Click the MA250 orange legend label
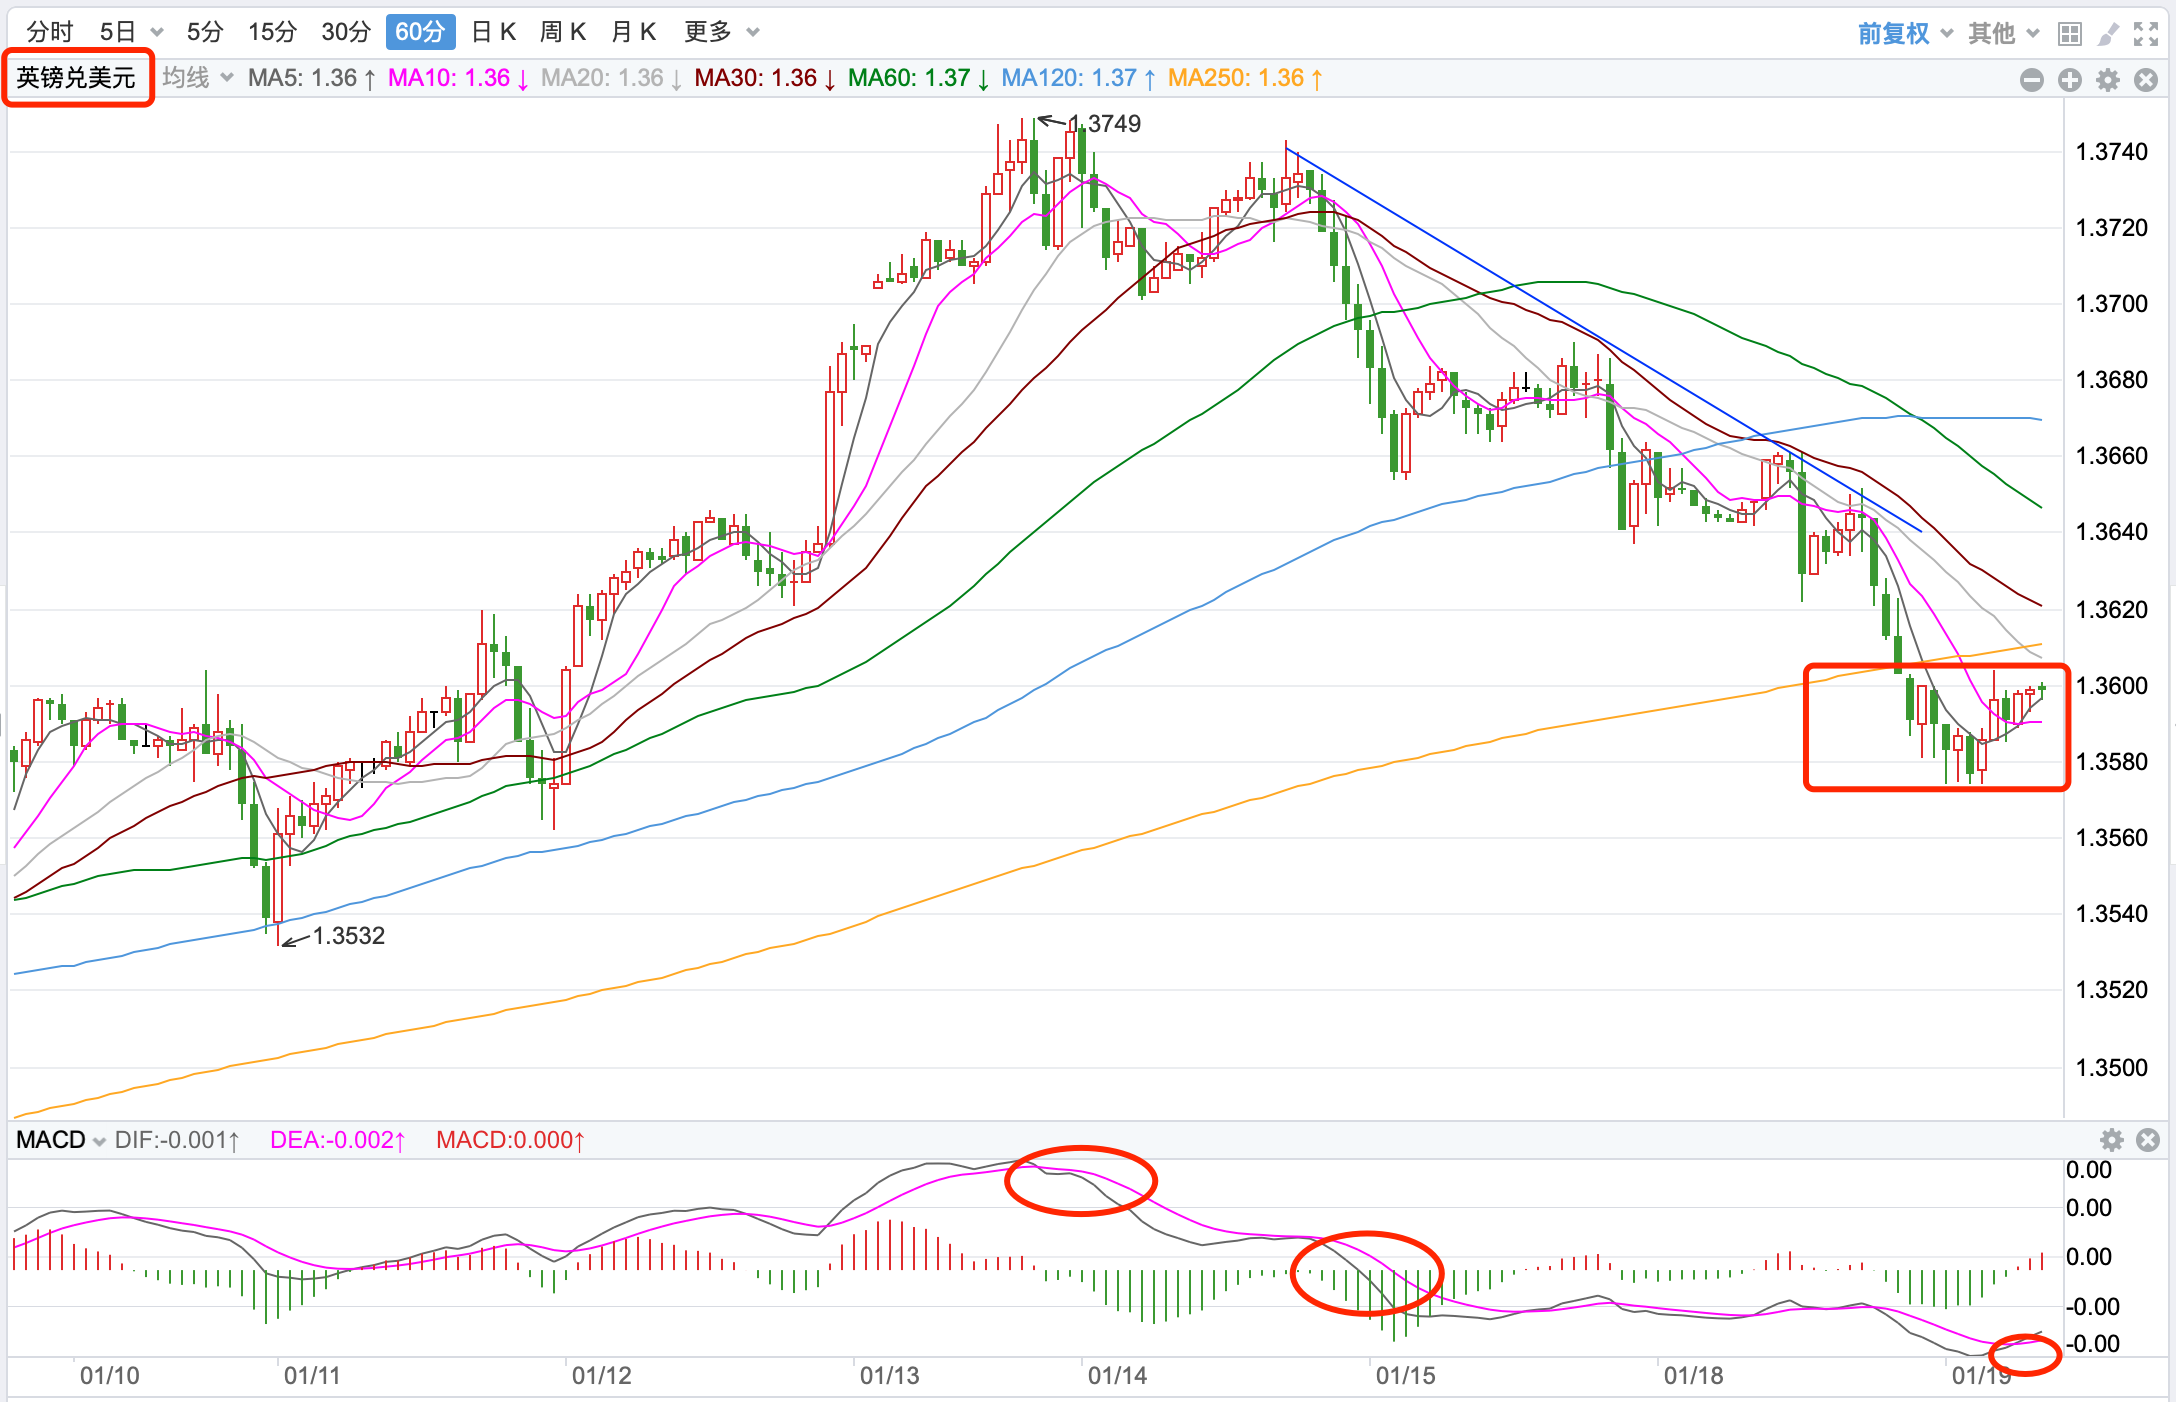Screen dimensions: 2176x1402 click(x=1244, y=78)
